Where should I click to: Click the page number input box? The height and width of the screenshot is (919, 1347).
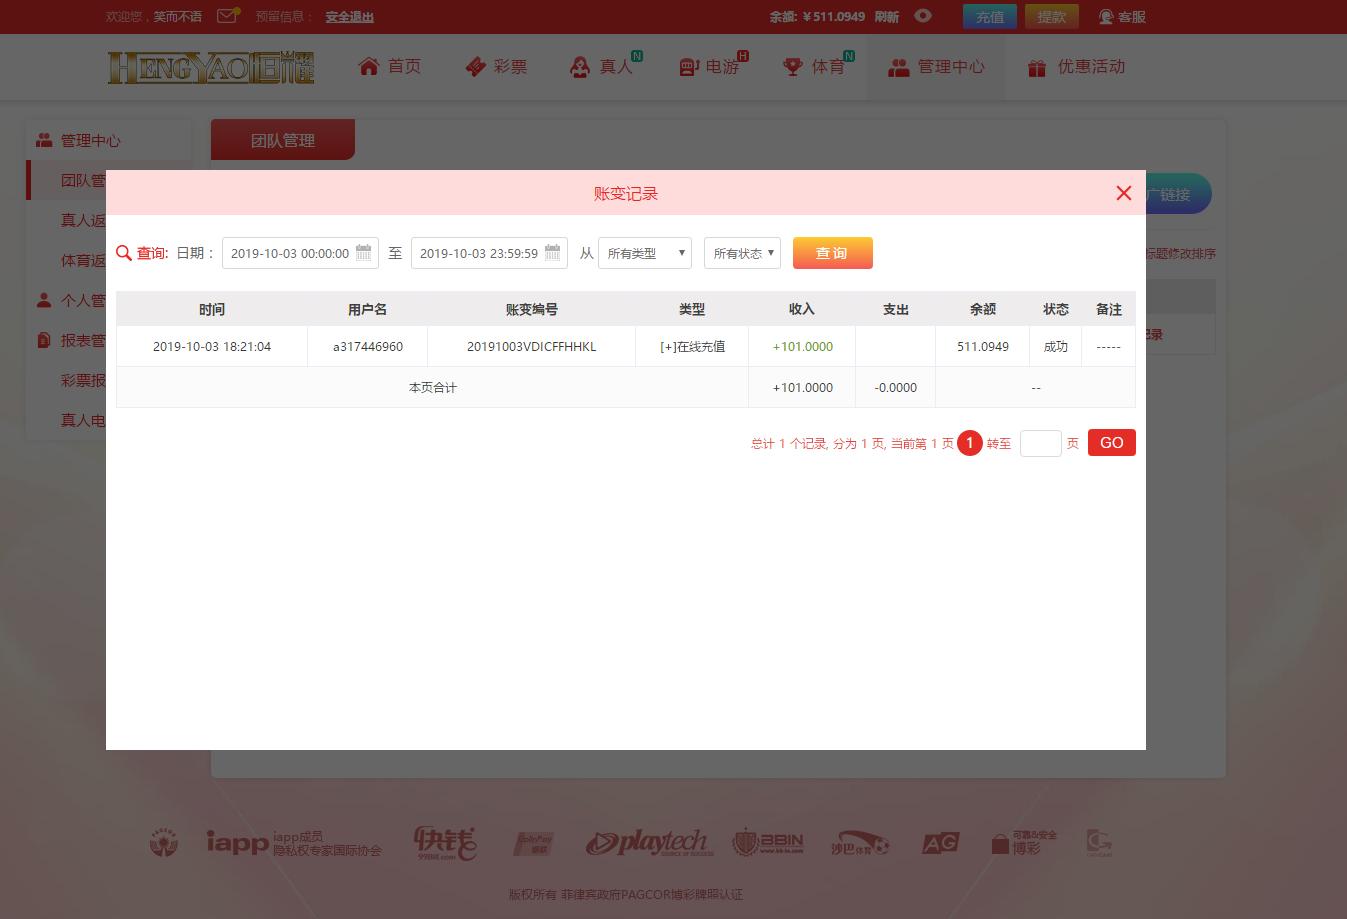point(1041,443)
